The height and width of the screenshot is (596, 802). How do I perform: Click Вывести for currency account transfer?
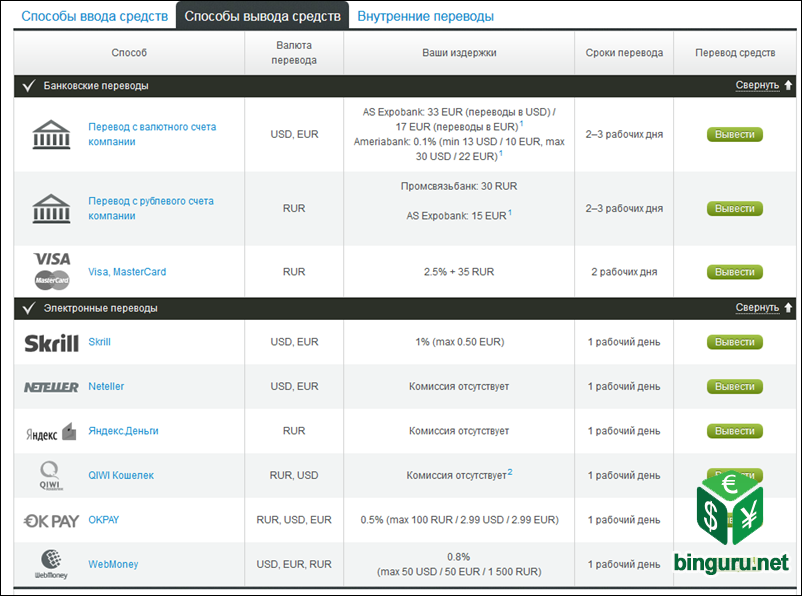click(734, 135)
